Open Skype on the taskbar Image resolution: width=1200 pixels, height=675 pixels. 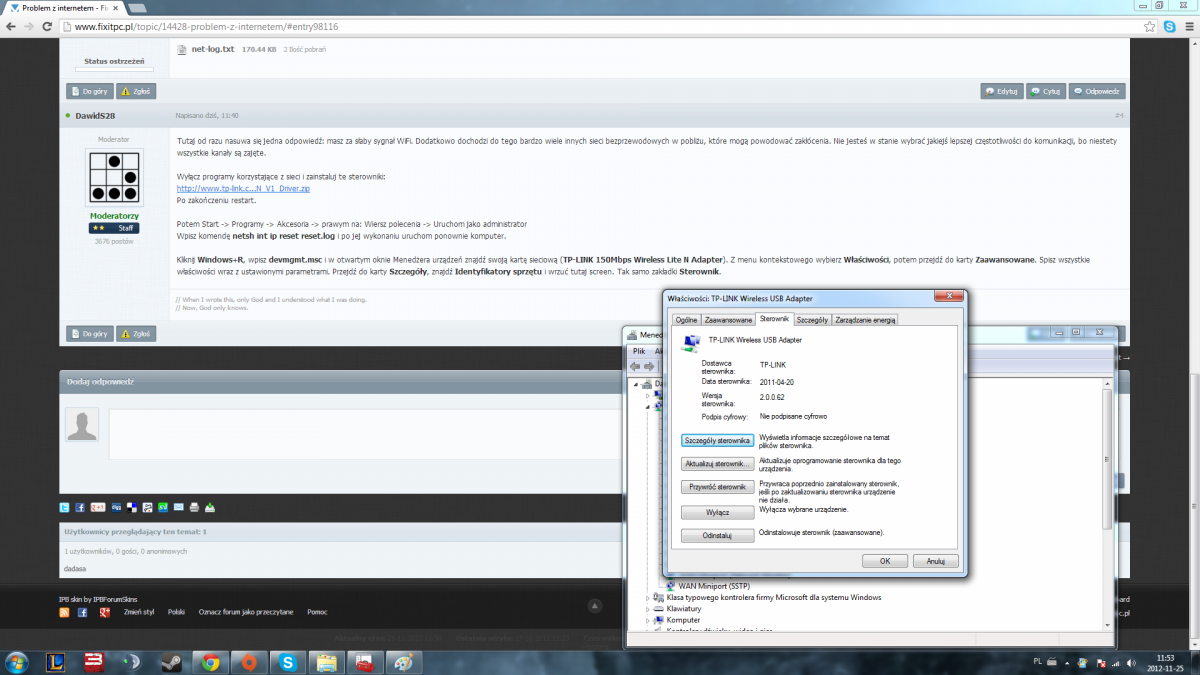click(x=288, y=661)
